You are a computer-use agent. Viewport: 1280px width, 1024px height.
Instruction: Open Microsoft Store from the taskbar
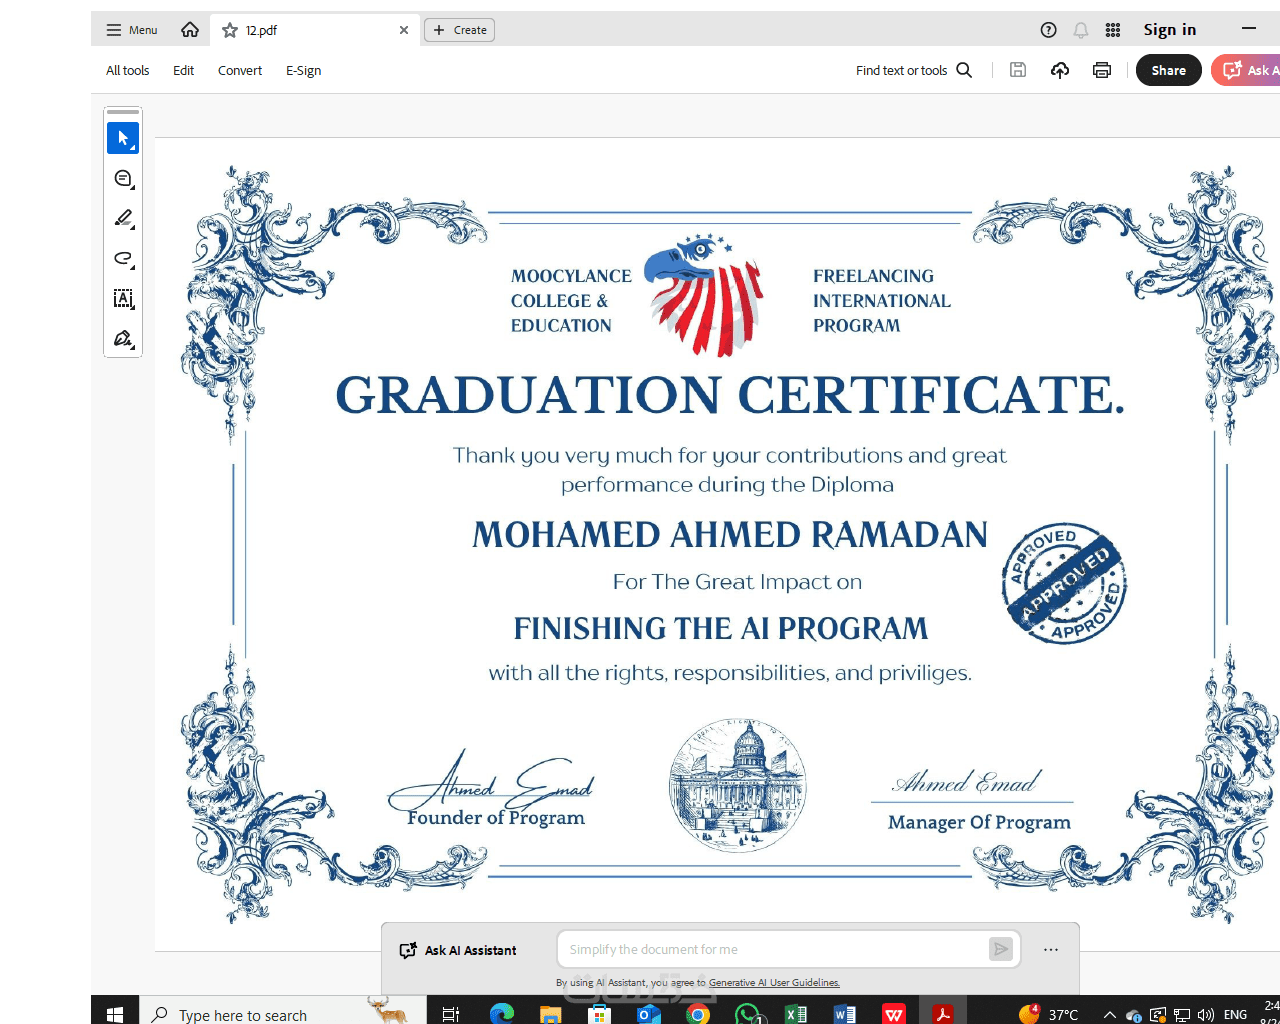click(599, 1014)
